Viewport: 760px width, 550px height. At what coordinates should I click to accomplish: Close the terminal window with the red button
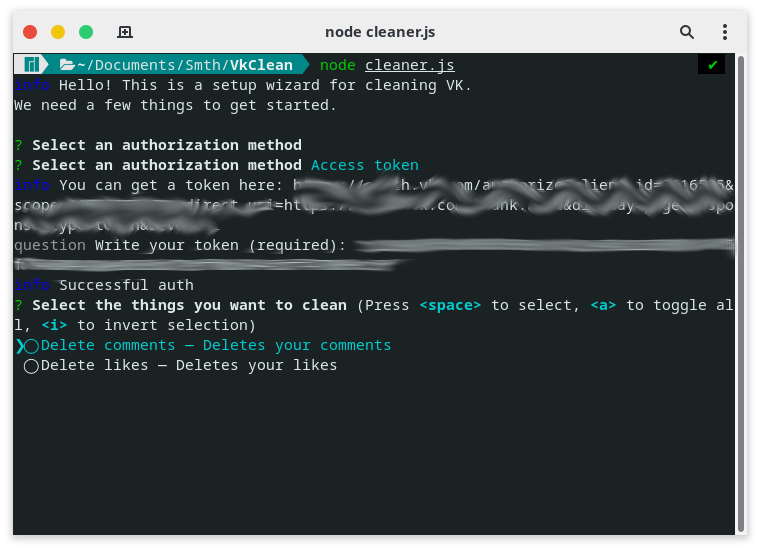(x=30, y=32)
